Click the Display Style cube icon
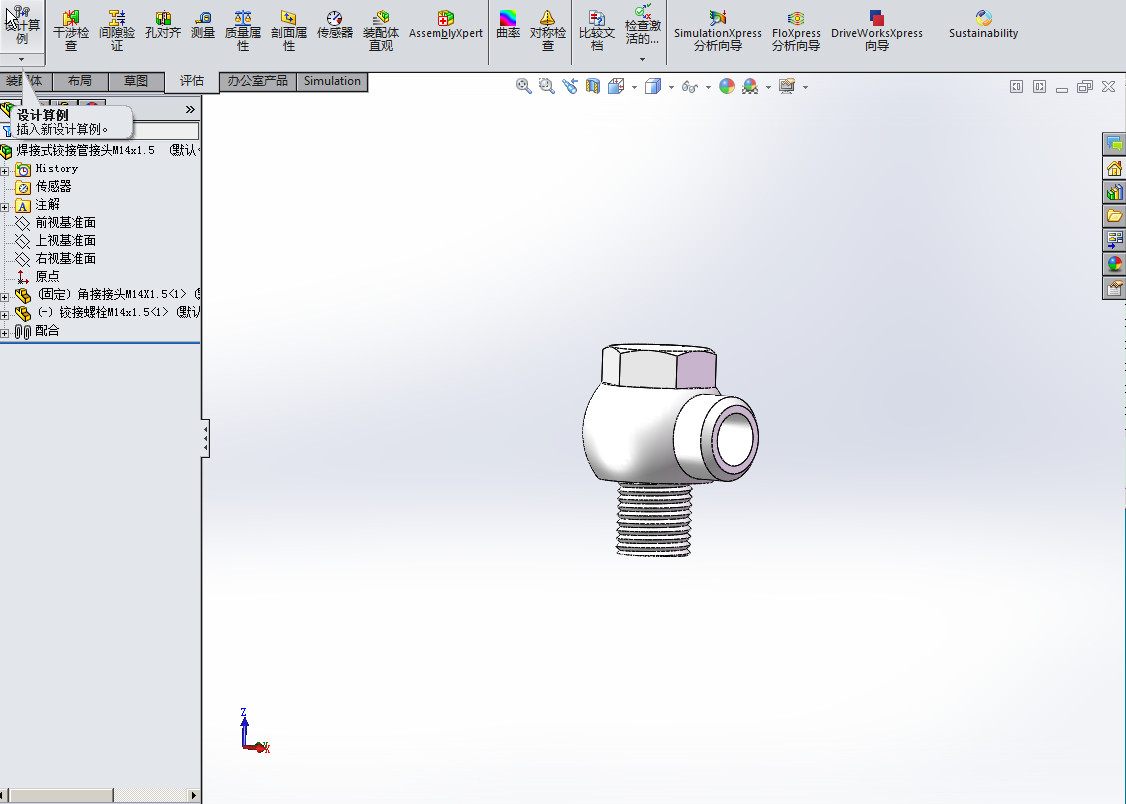 (653, 87)
